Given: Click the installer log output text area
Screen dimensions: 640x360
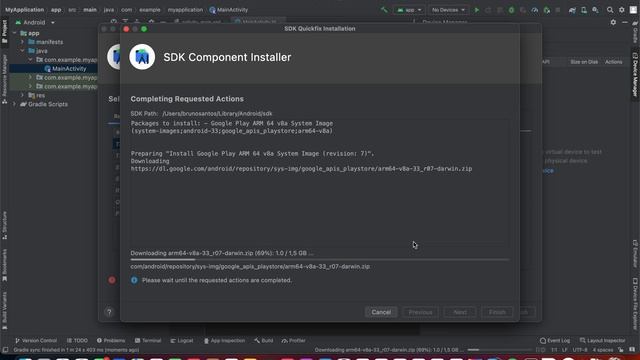Looking at the screenshot, I should [x=320, y=182].
